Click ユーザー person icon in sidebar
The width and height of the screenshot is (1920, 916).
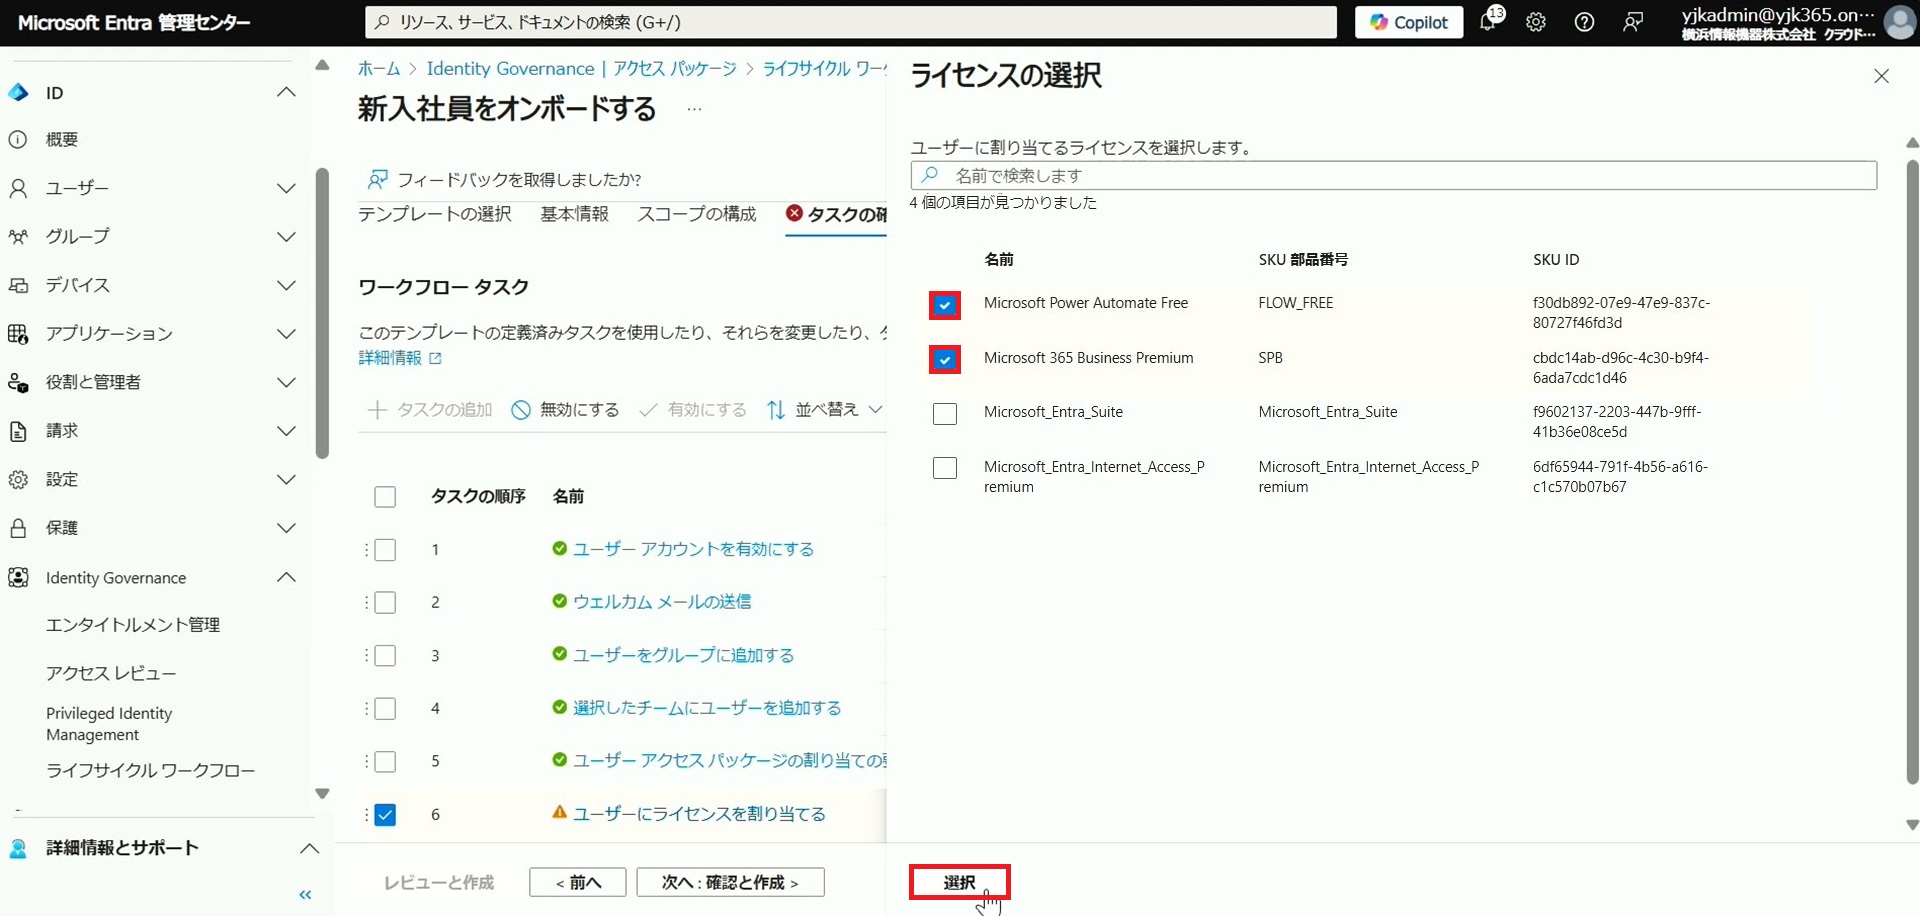coord(18,188)
